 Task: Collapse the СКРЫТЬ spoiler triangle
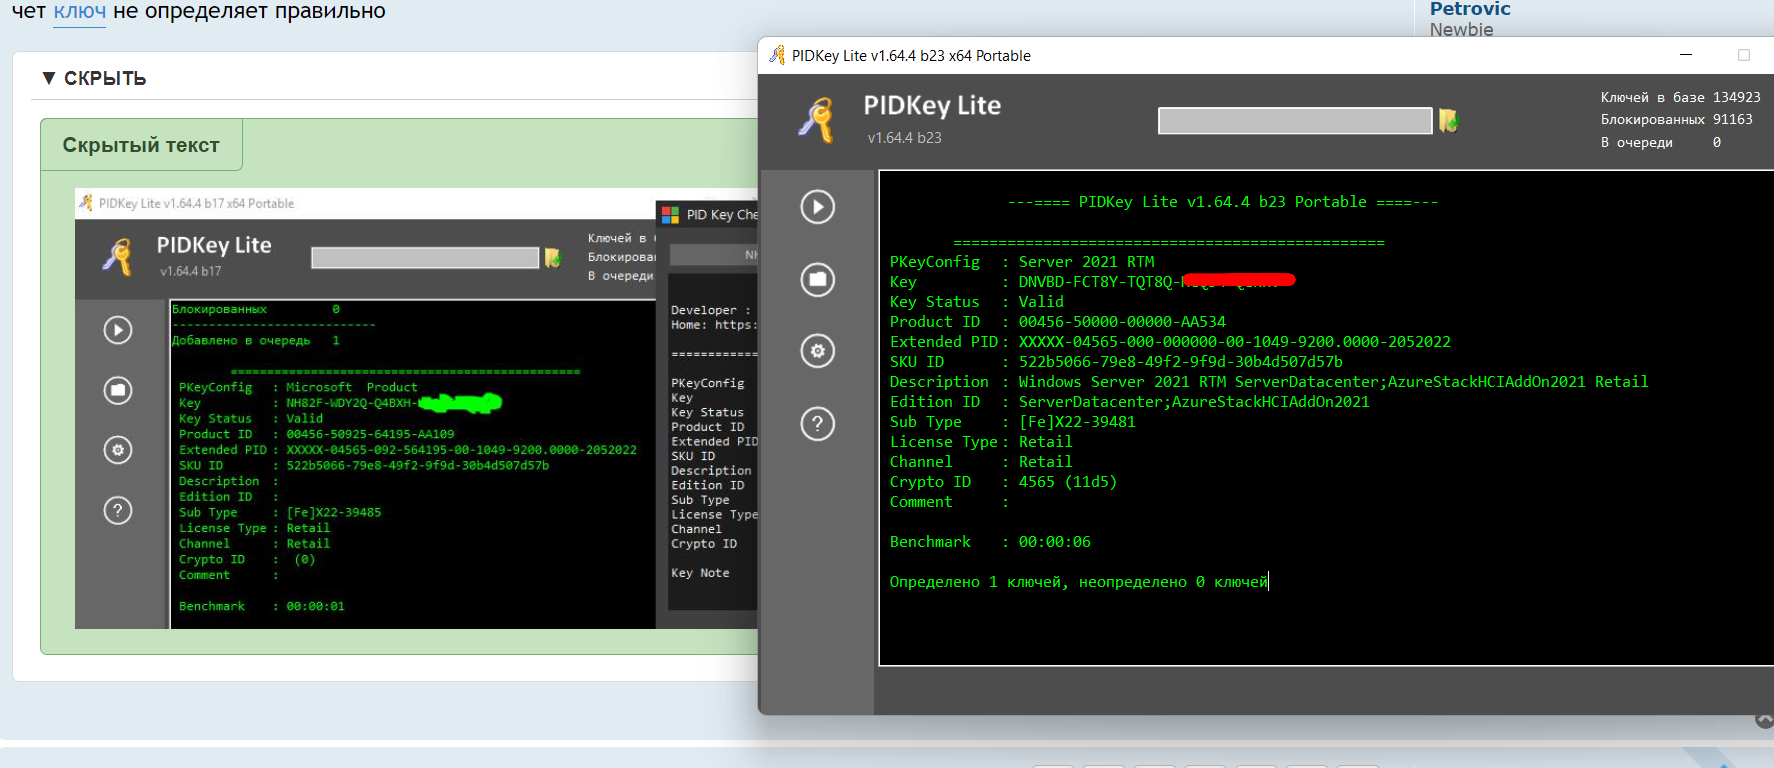pyautogui.click(x=49, y=78)
